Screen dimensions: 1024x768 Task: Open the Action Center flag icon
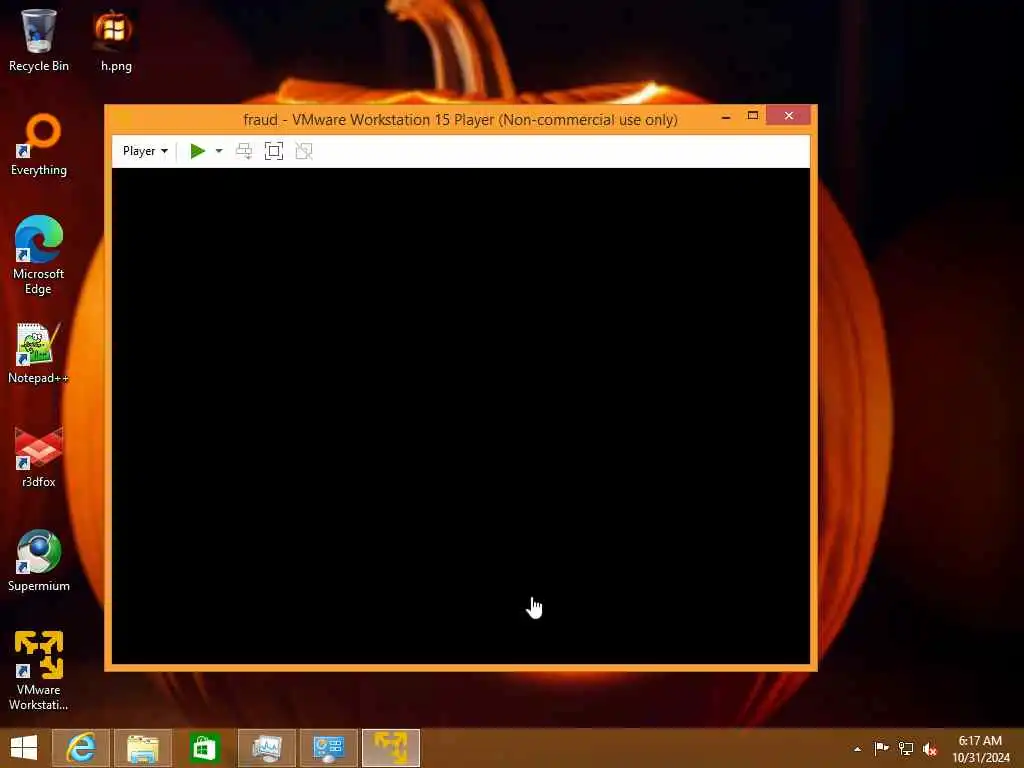[x=881, y=748]
